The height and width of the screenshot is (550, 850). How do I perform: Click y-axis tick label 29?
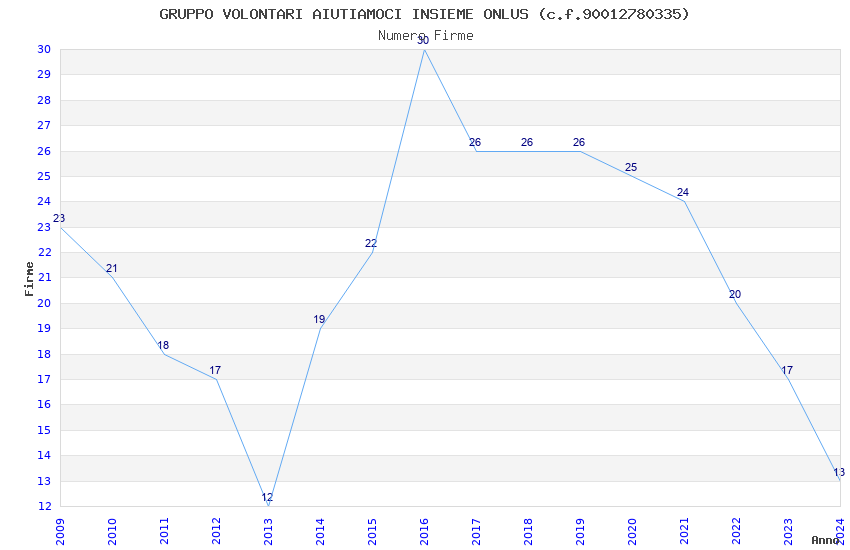coord(44,75)
